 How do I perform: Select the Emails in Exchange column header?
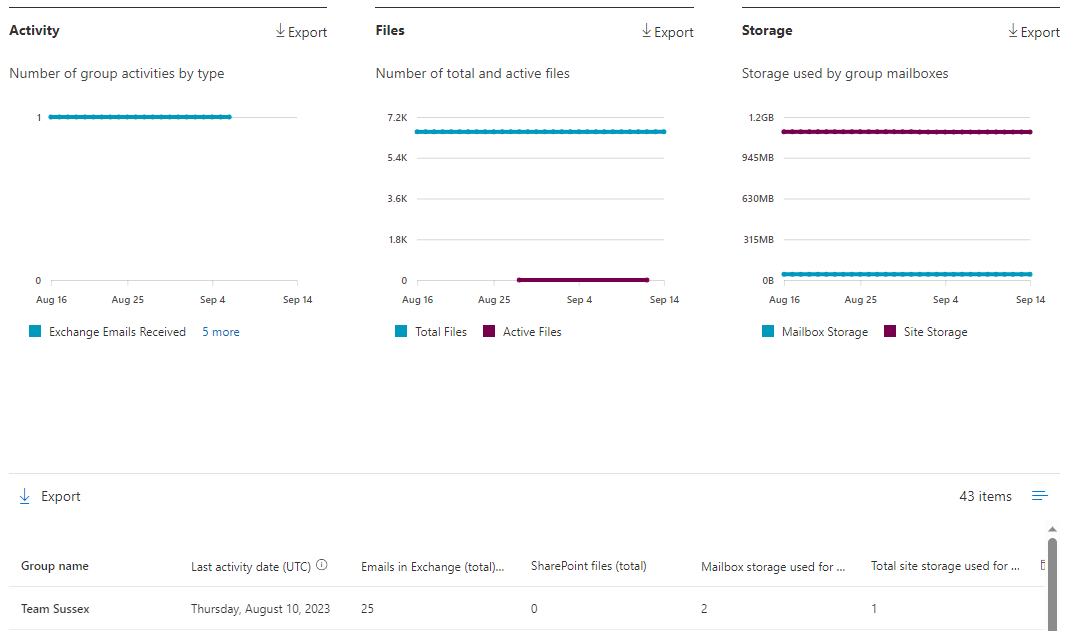[x=432, y=565]
